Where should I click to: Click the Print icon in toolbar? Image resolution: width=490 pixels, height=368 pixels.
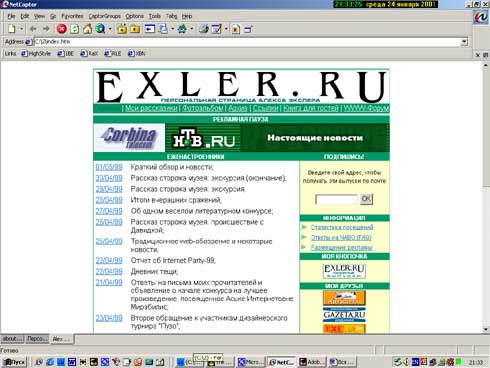(203, 29)
